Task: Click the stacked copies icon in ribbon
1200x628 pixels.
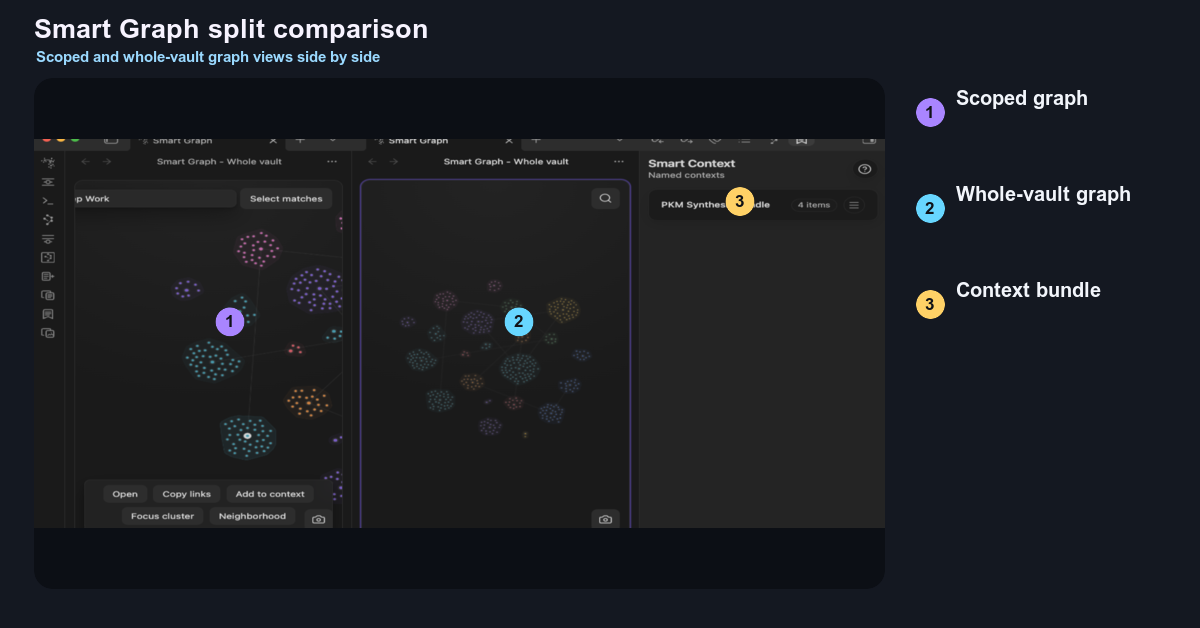Action: 48,296
